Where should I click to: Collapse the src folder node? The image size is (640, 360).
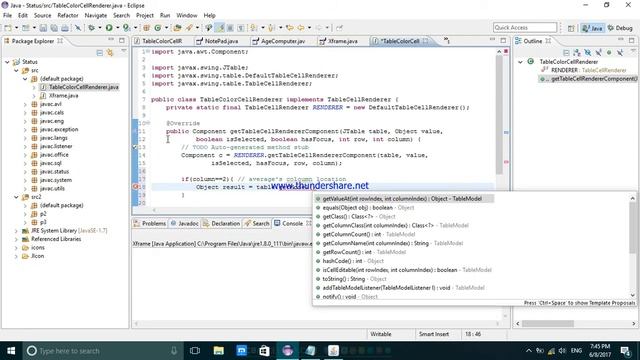[x=16, y=71]
